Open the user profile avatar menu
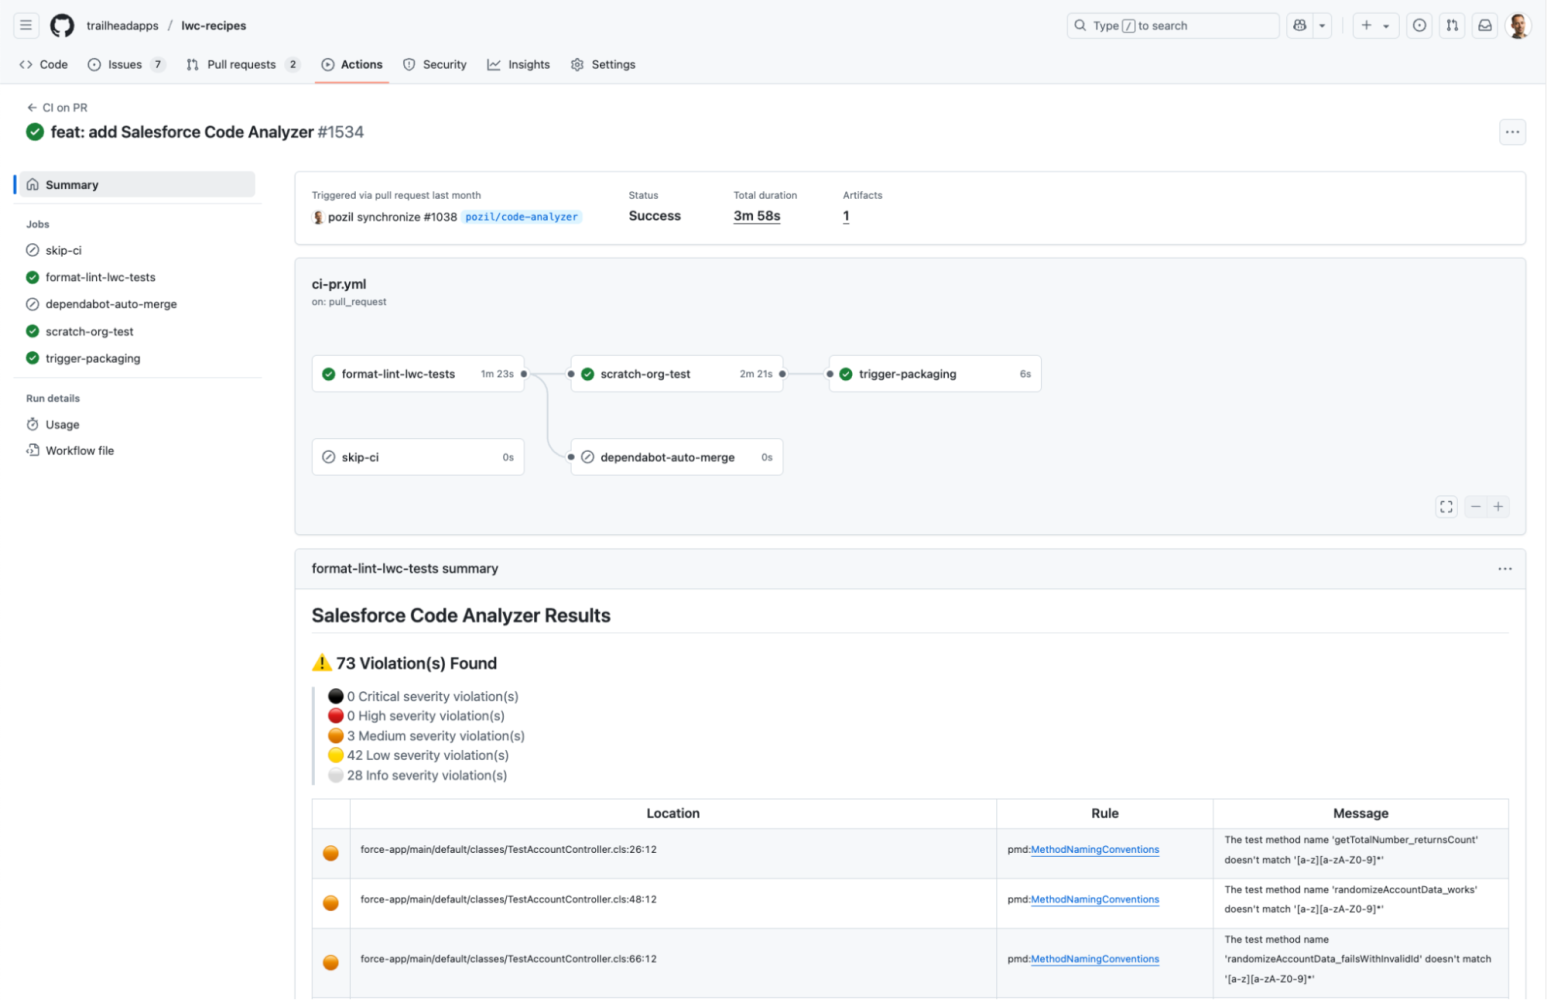 click(1518, 25)
